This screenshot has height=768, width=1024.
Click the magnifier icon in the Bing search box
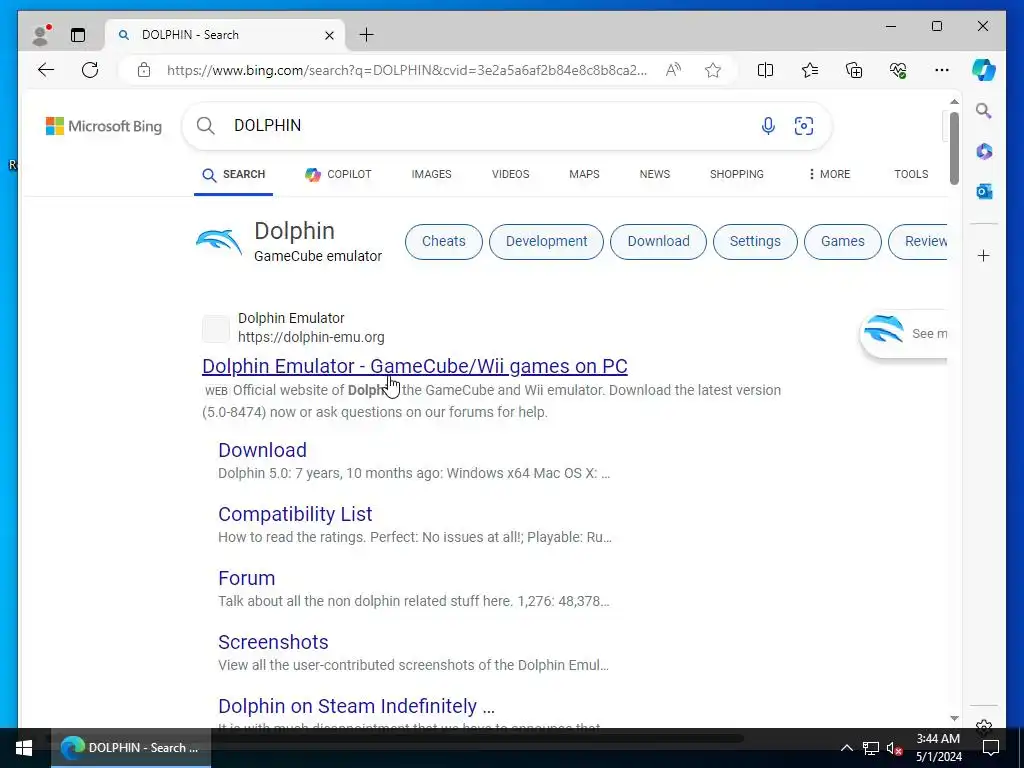tap(205, 125)
